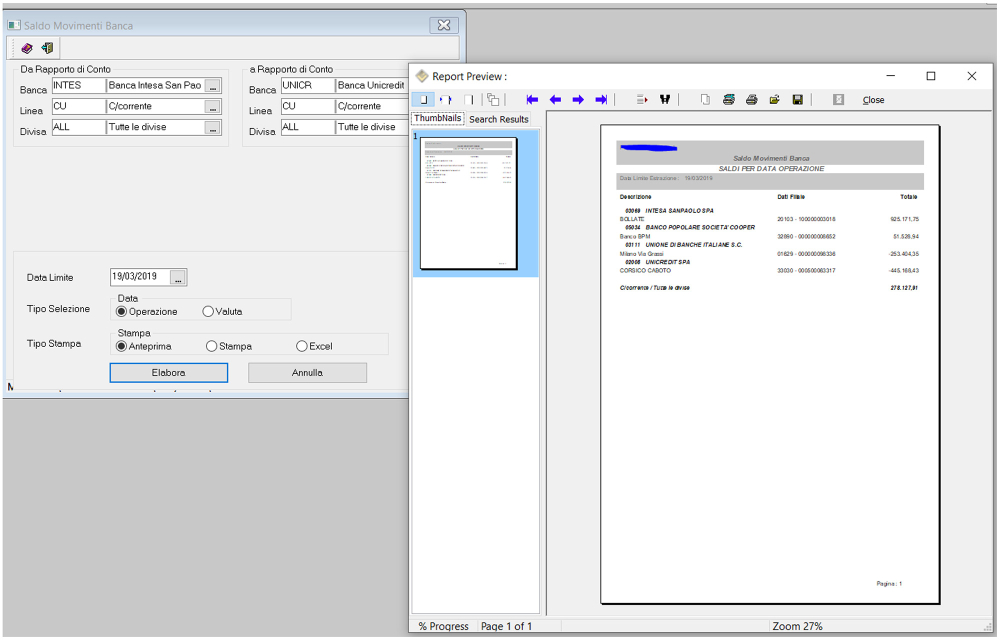Switch to the Search Results tab

(498, 119)
